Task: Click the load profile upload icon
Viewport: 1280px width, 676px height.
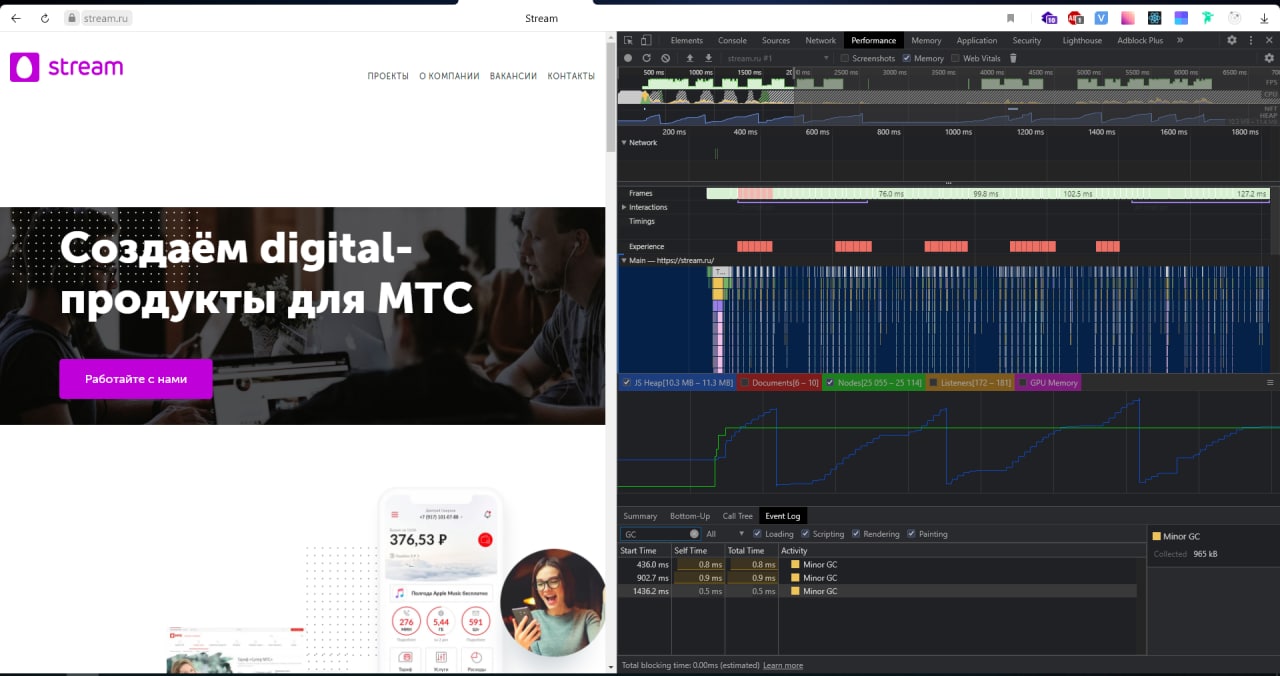Action: point(690,58)
